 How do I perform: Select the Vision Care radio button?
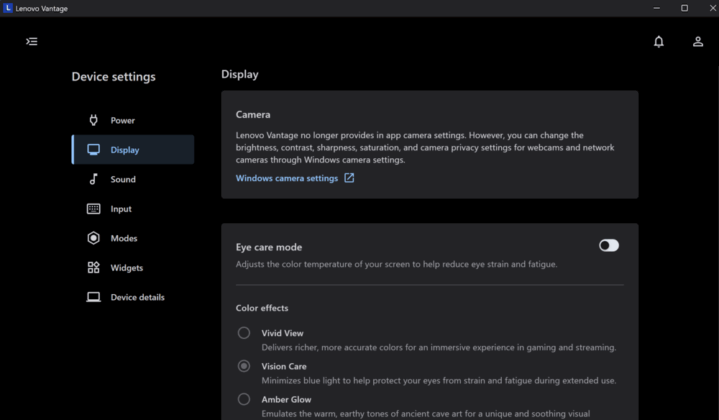pyautogui.click(x=244, y=366)
